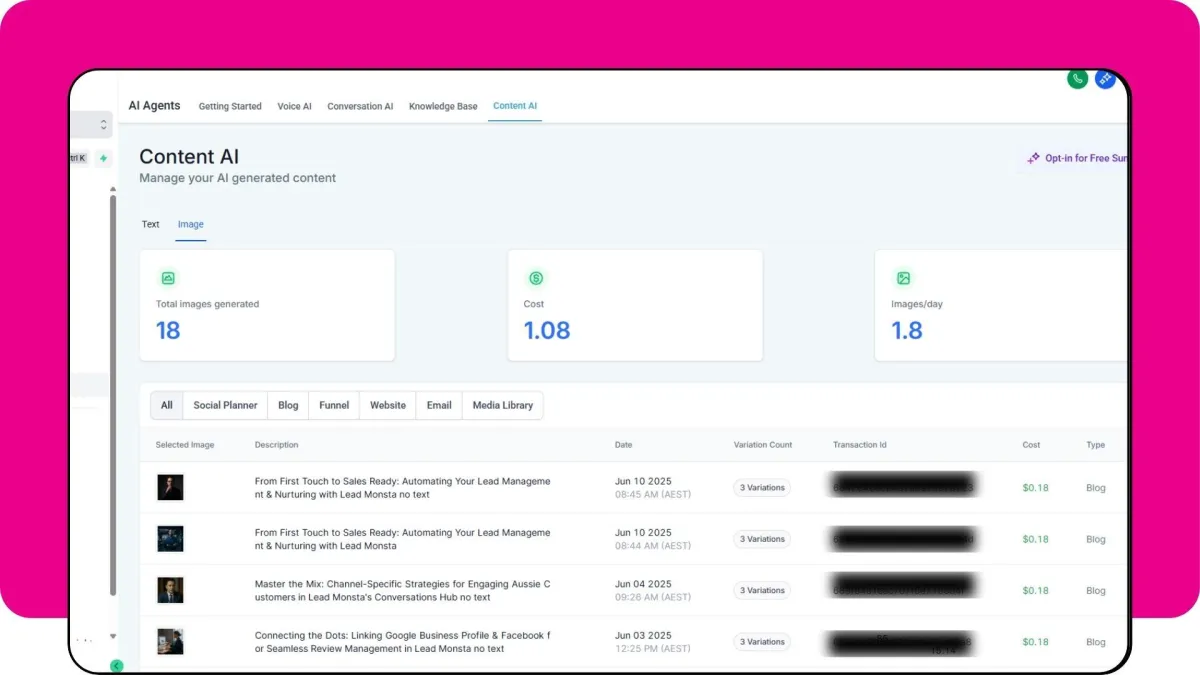Click the Description column header

click(x=276, y=445)
